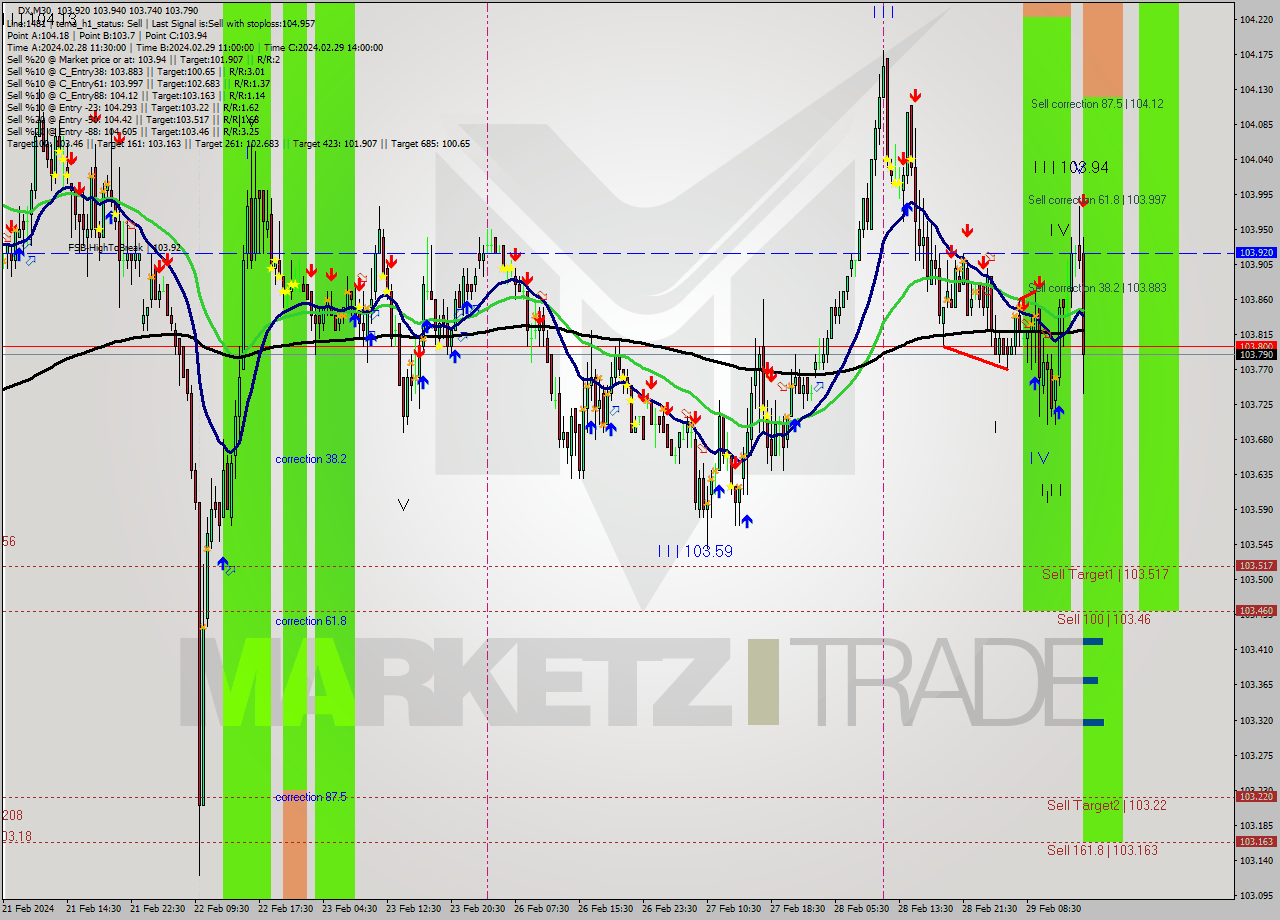
Task: Click the red price tag 103.800
Action: click(x=1256, y=346)
